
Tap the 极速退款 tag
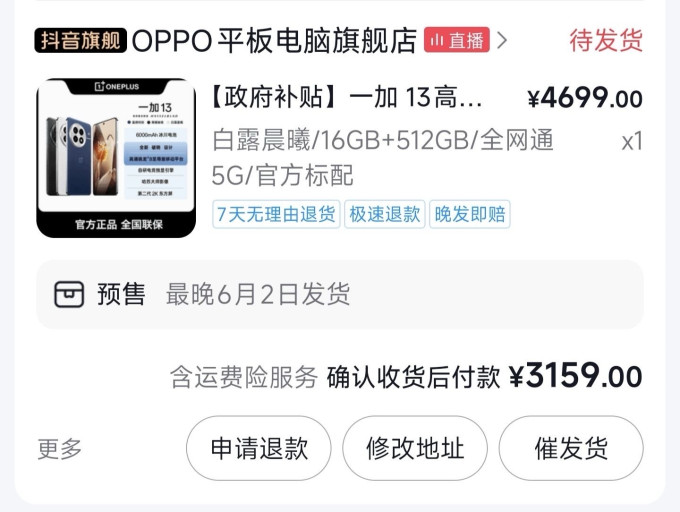click(x=385, y=214)
